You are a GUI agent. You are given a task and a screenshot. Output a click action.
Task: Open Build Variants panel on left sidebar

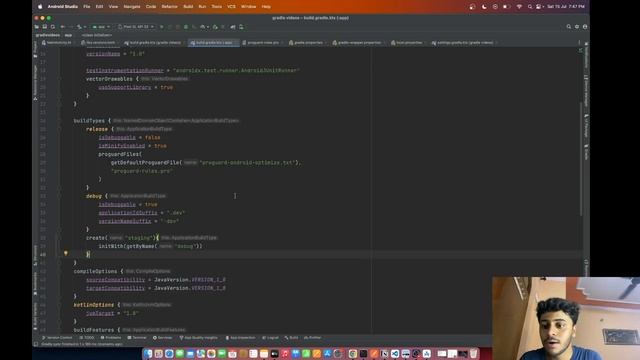pyautogui.click(x=35, y=317)
